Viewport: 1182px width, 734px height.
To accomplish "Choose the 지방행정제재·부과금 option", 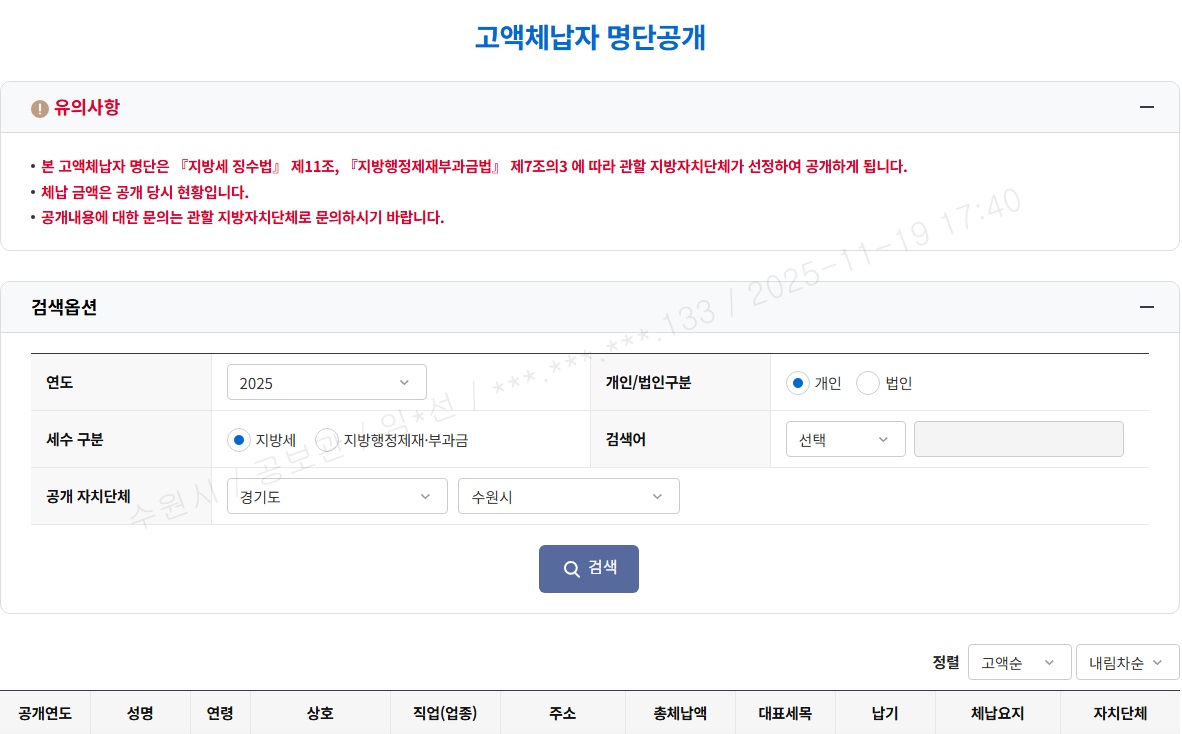I will click(x=327, y=439).
